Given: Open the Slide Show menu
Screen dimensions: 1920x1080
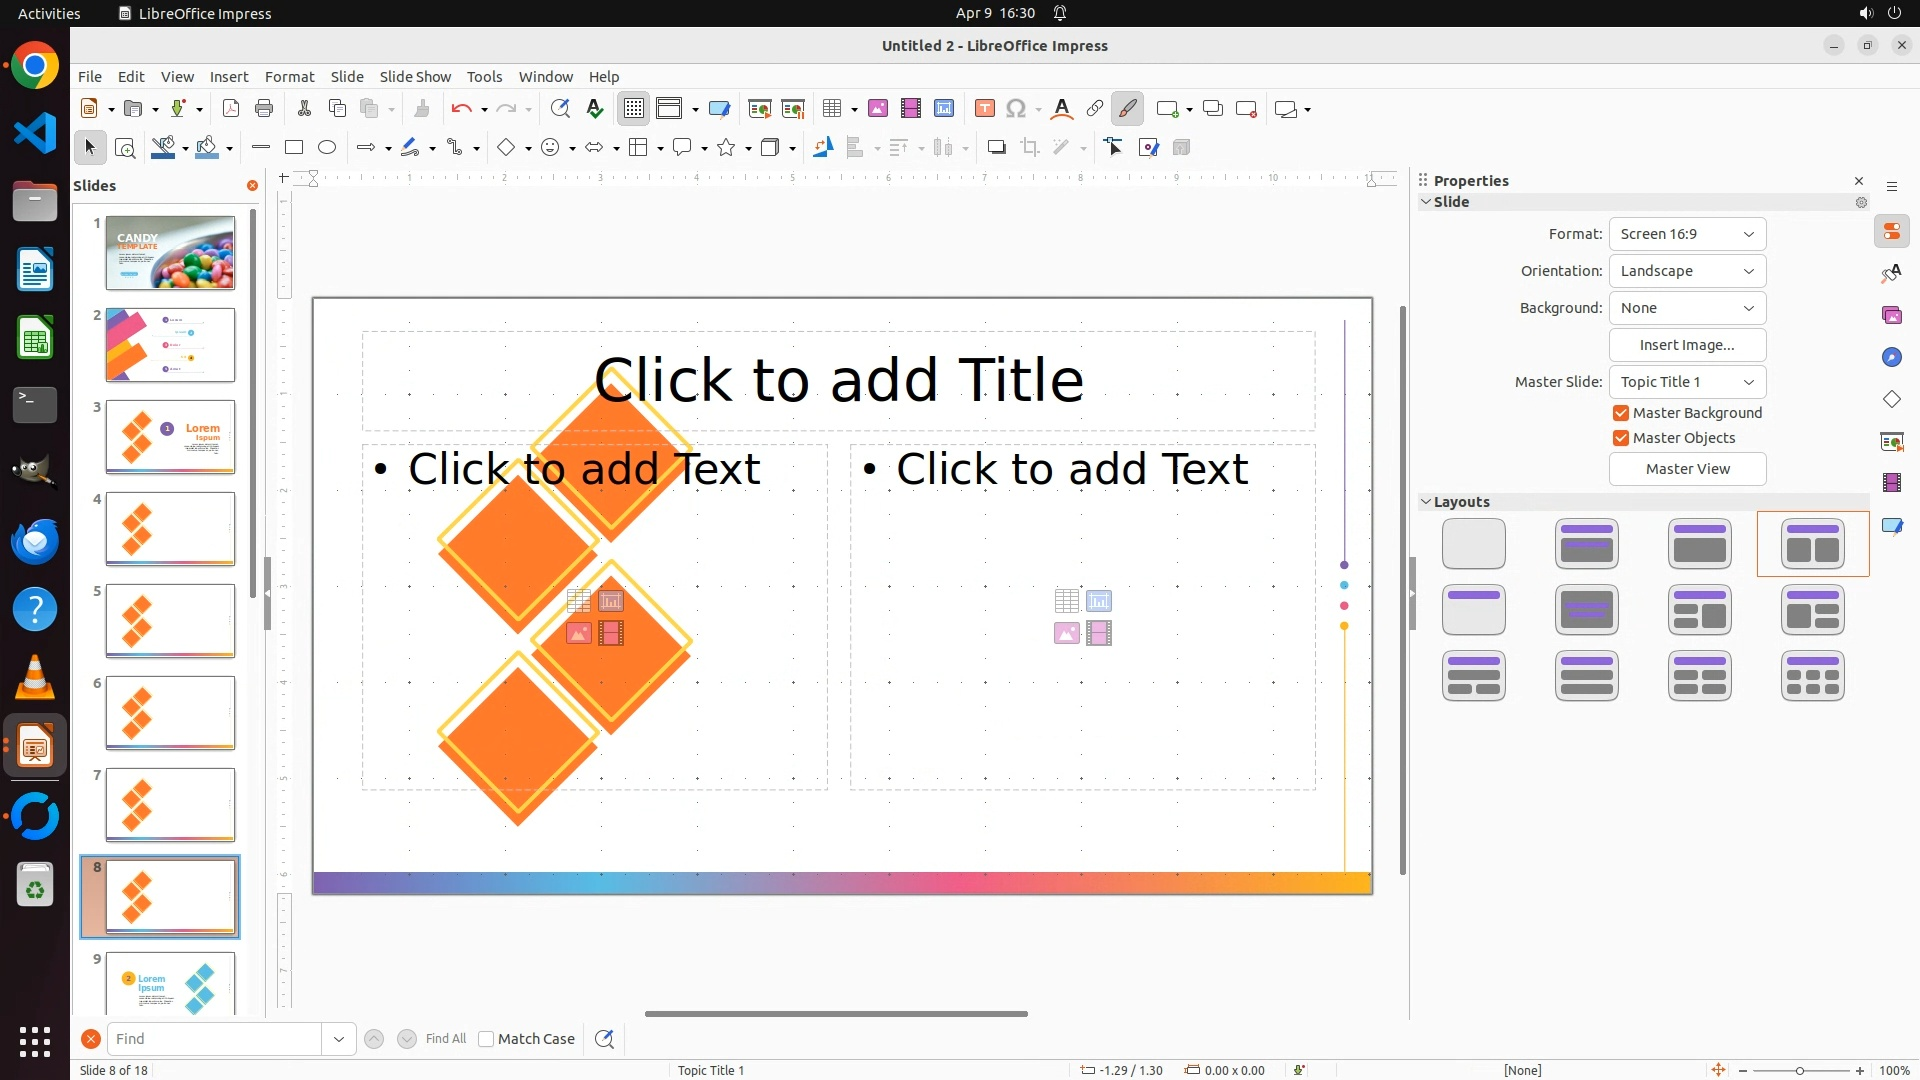Looking at the screenshot, I should [415, 77].
